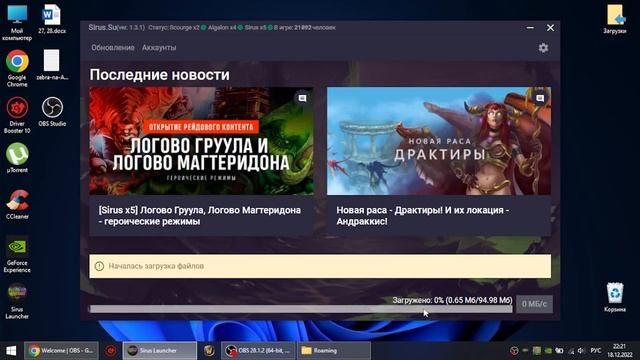Switch to the Аккаунты tab
This screenshot has width=640, height=360.
click(x=159, y=48)
